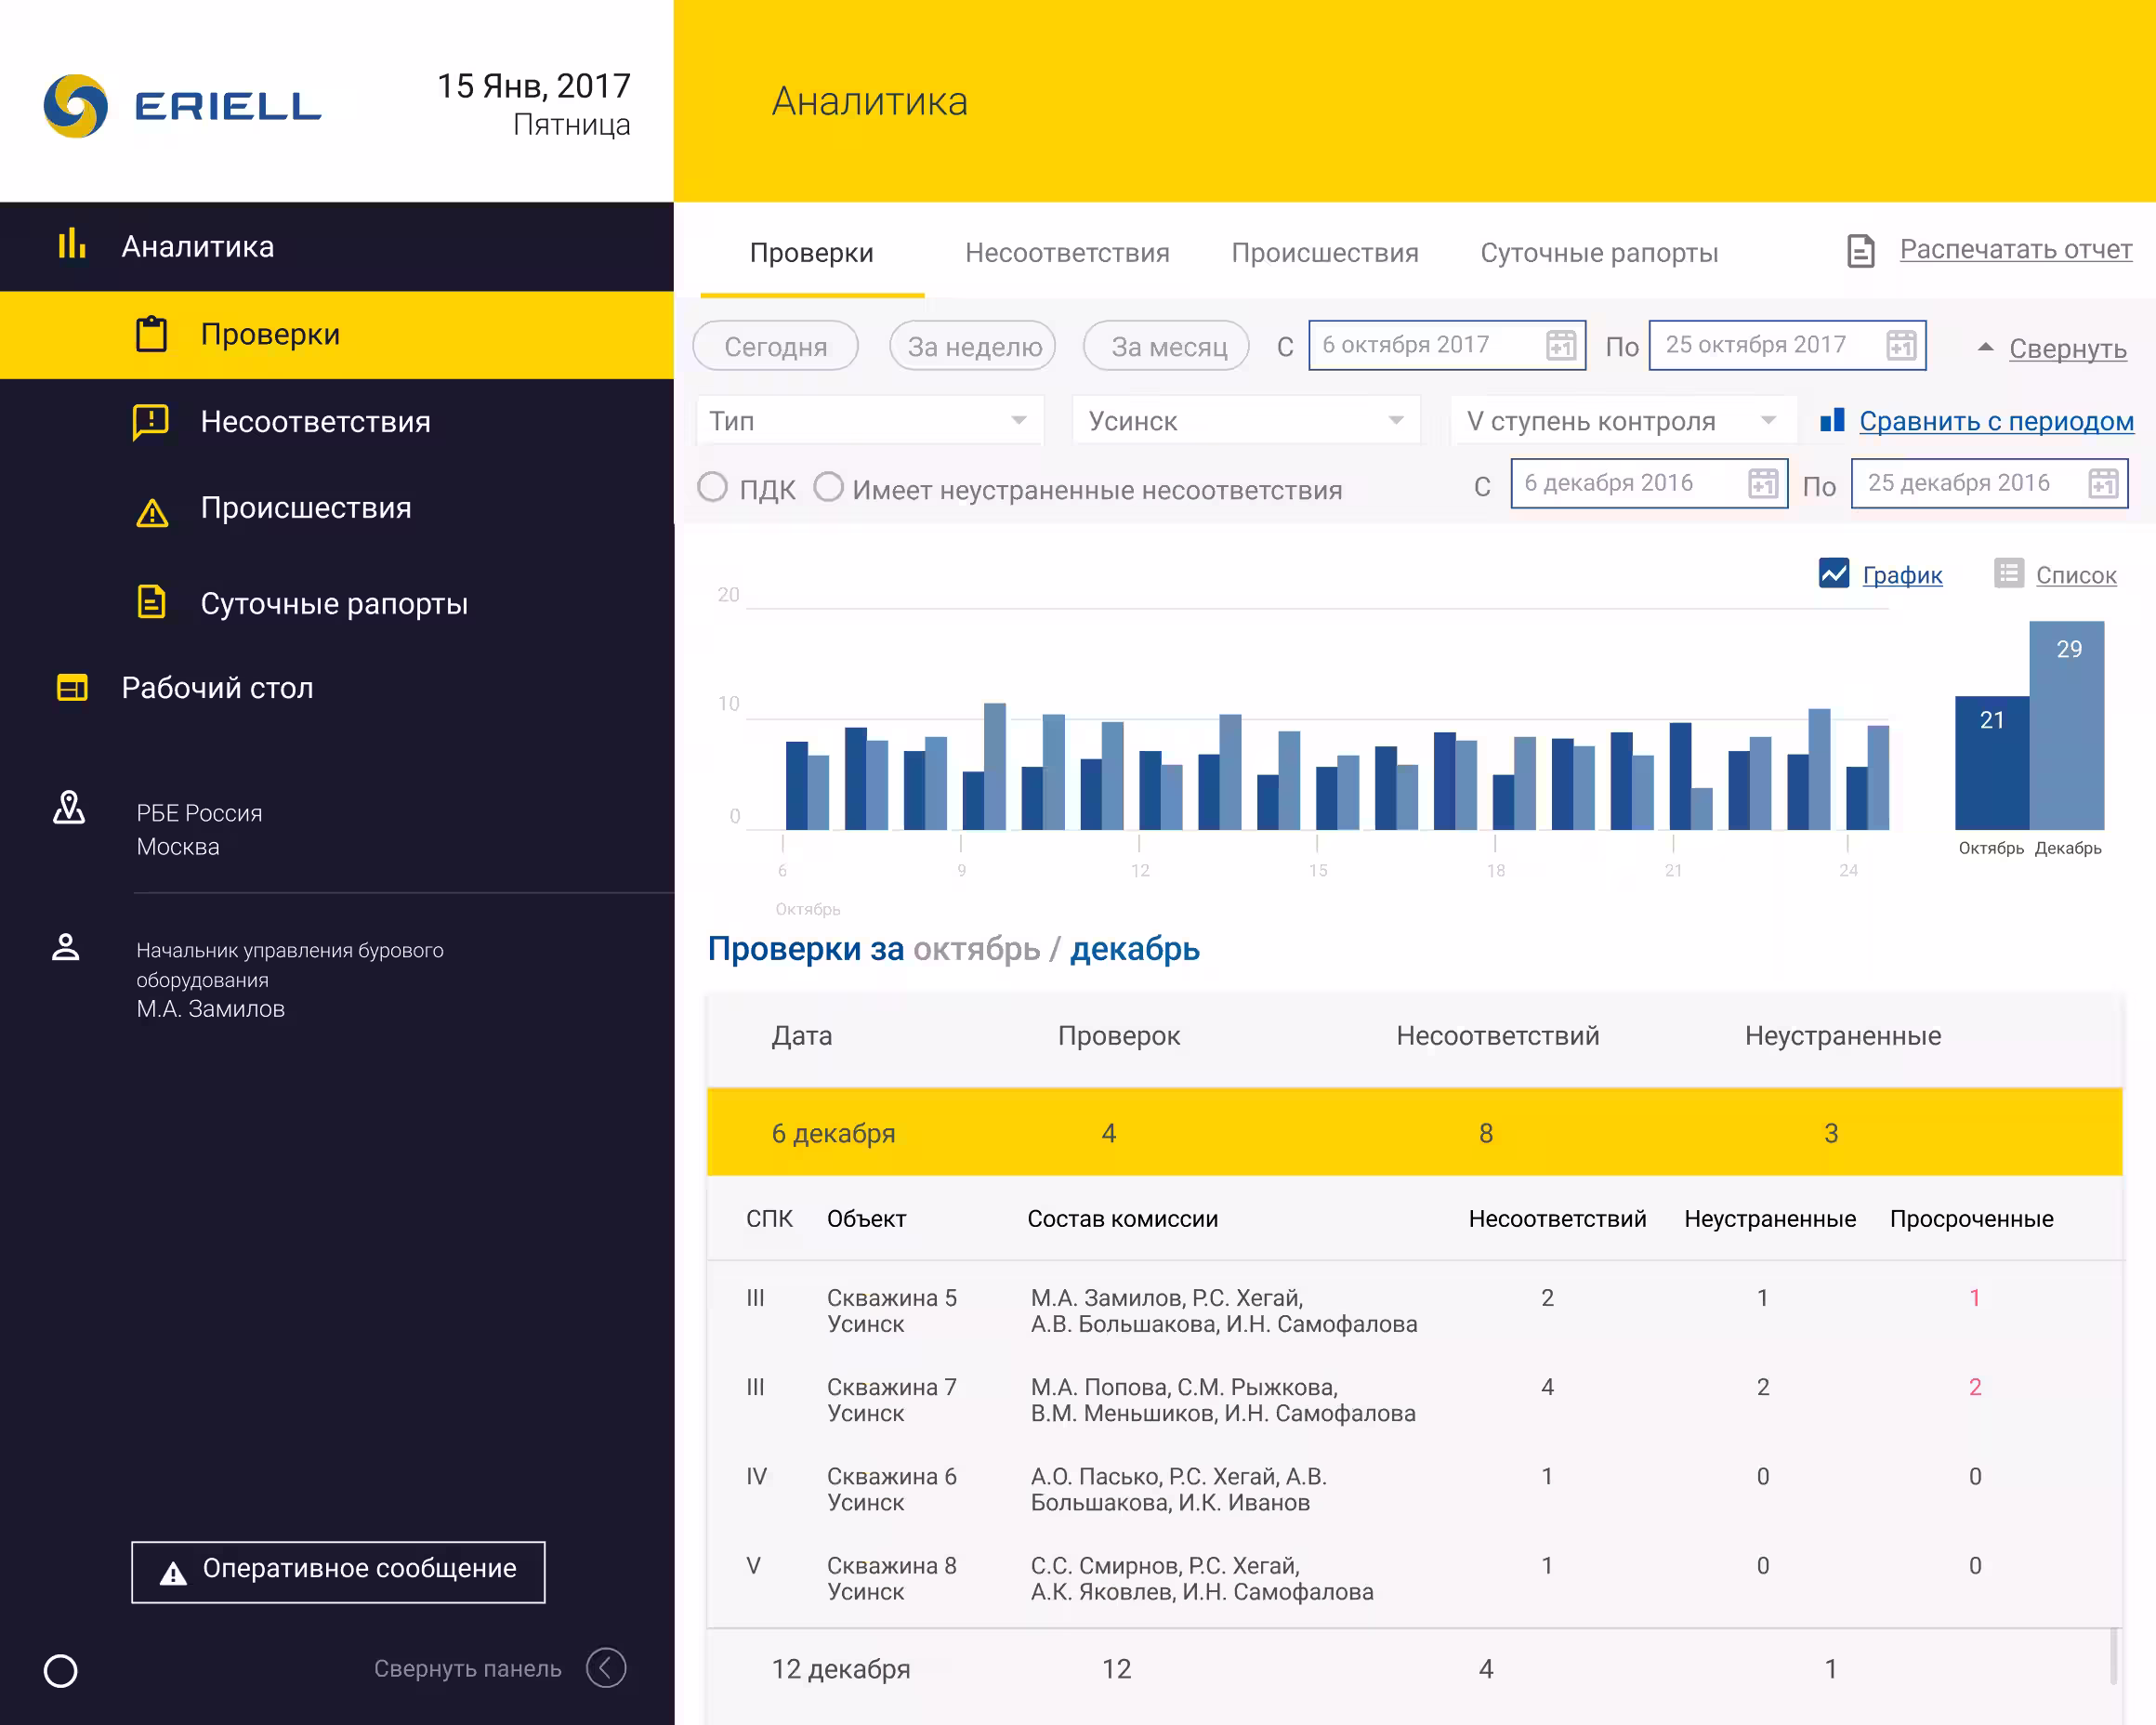
Task: Switch to the Несоответствия tab
Action: coord(1066,253)
